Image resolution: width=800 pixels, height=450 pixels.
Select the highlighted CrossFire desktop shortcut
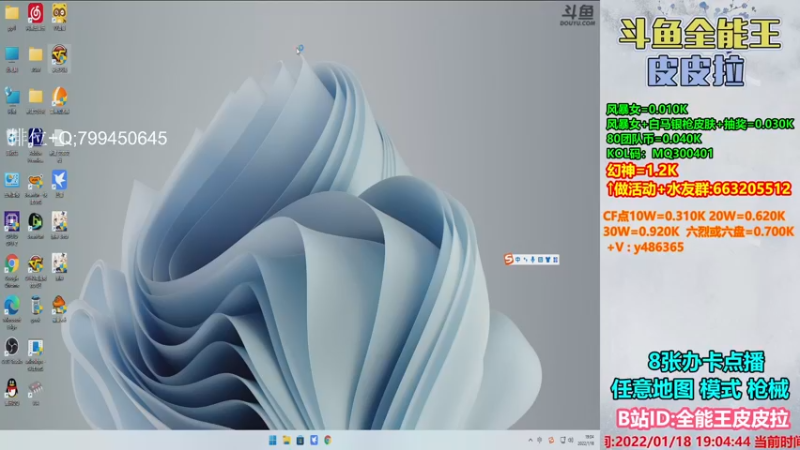pos(59,58)
